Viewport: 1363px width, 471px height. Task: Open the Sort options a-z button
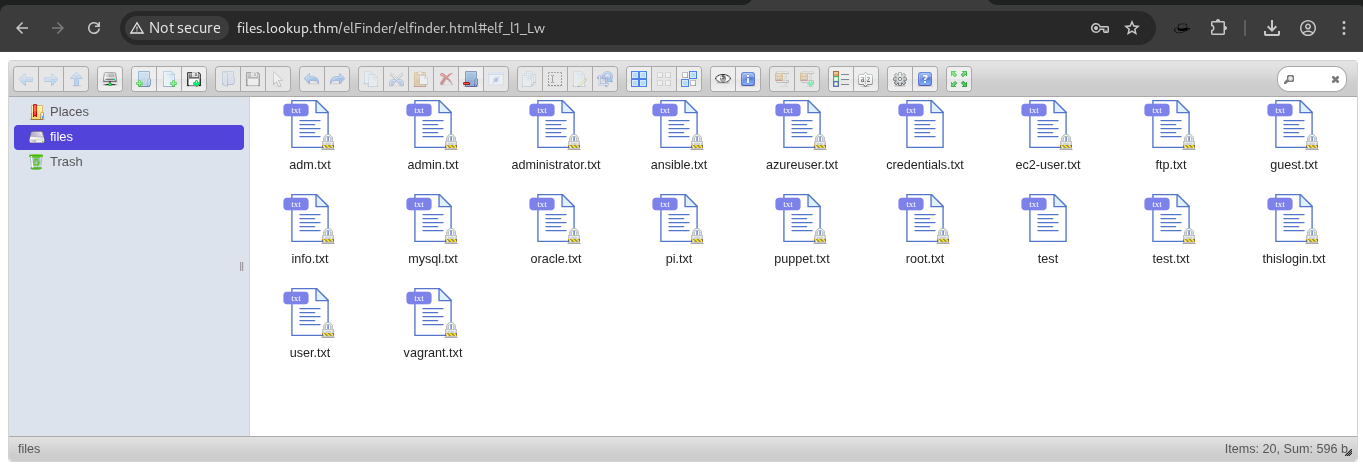point(865,79)
